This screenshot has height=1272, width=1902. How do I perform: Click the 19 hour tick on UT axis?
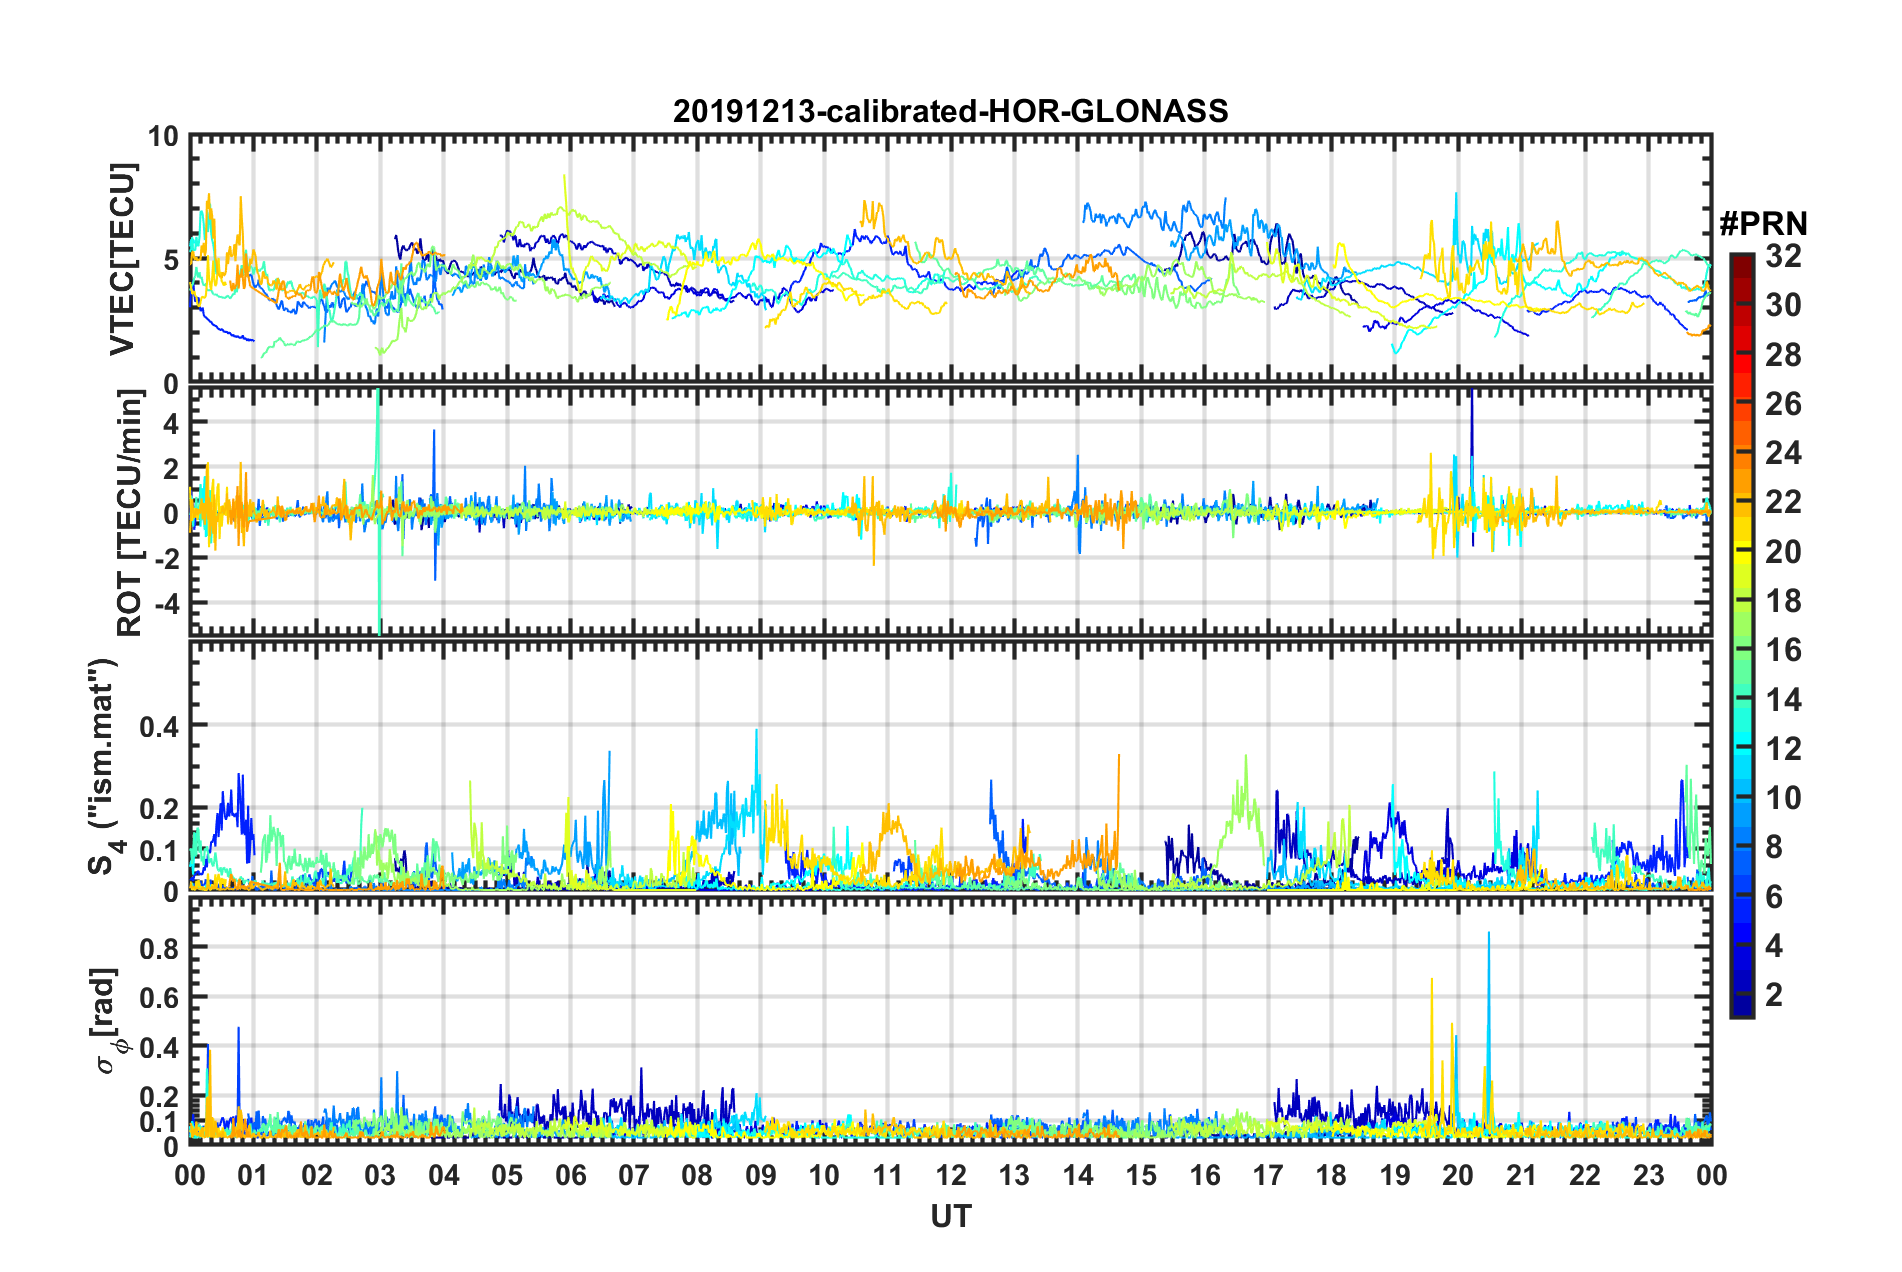1395,1175
